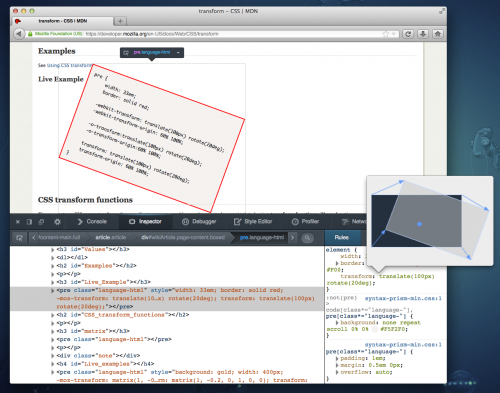Expand the background property shorthand

tap(337, 323)
